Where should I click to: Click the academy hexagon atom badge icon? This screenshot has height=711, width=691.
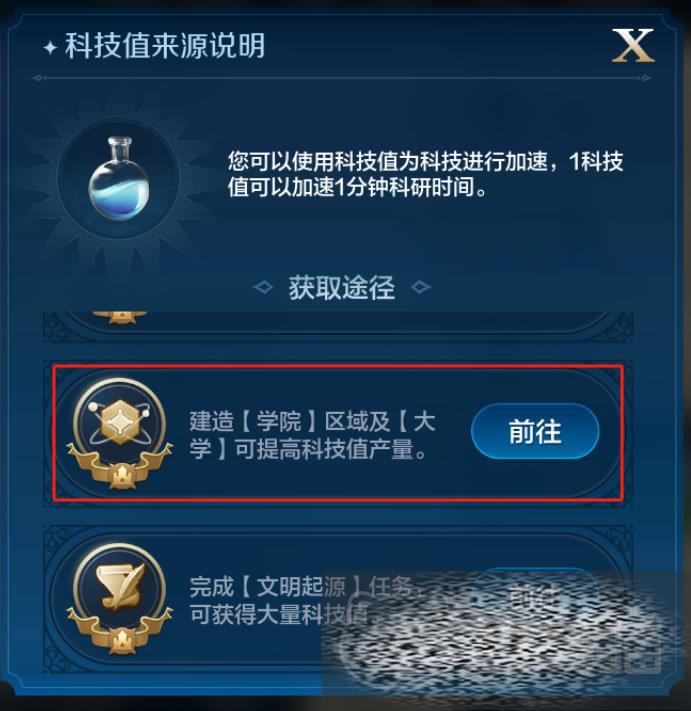click(120, 422)
